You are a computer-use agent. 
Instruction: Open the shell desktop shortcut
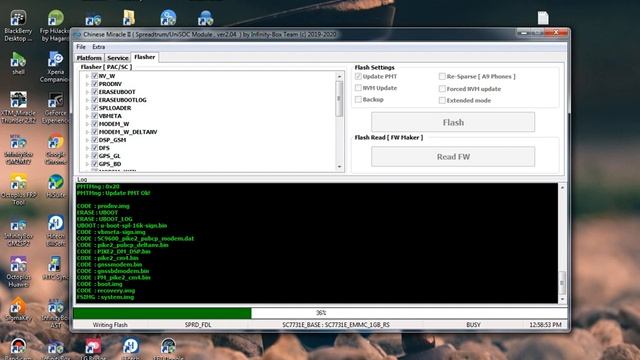pos(18,64)
